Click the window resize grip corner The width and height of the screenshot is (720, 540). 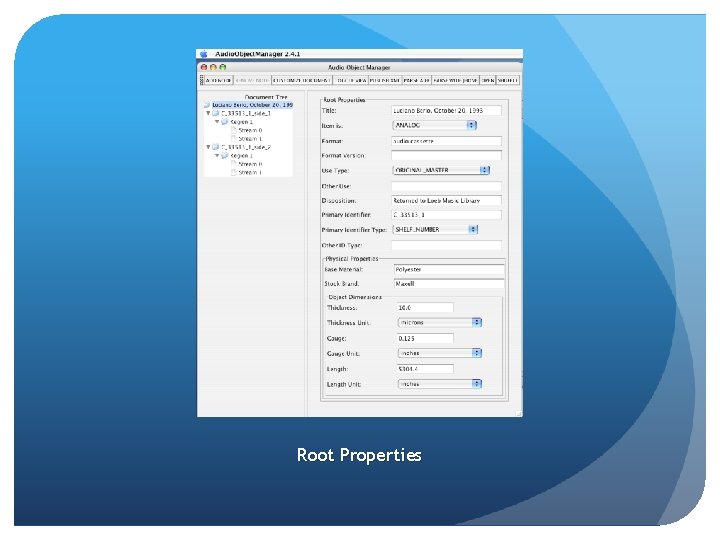pyautogui.click(x=519, y=413)
